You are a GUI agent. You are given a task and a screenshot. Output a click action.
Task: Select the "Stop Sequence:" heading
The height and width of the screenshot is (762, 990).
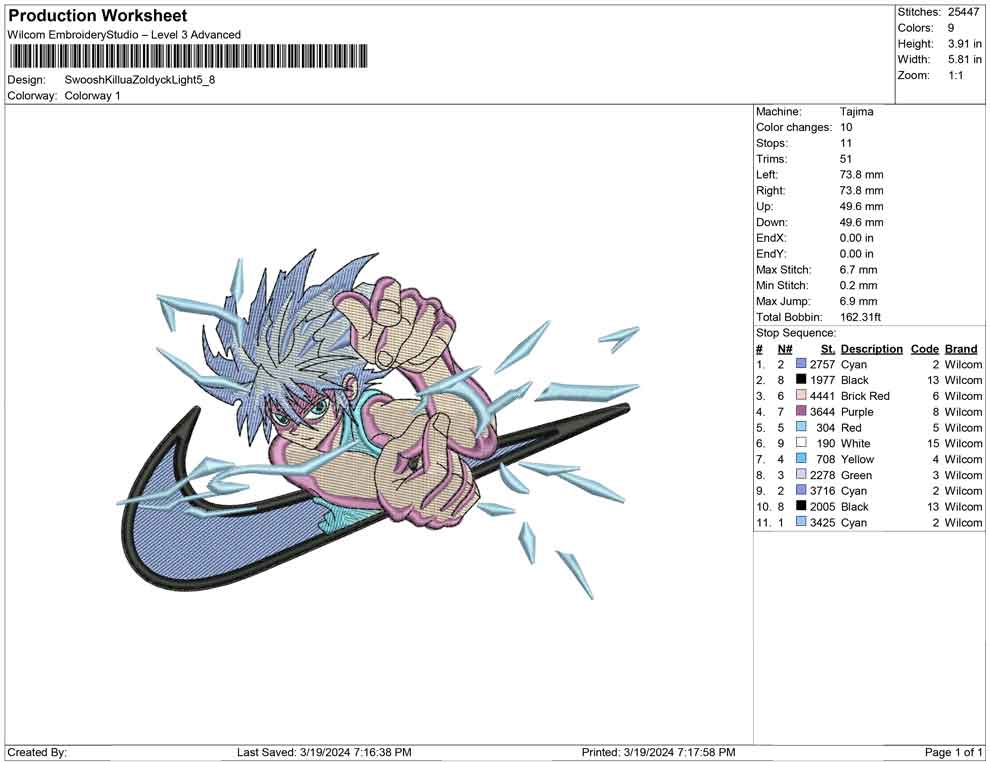pos(796,333)
